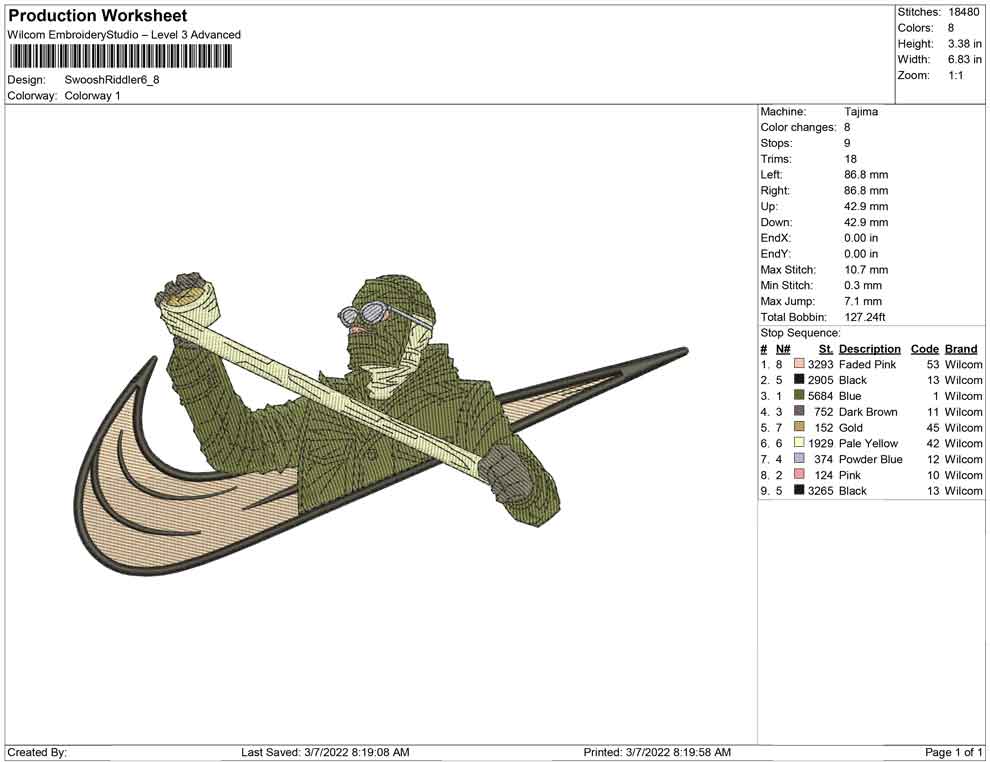
Task: Click the design name 'SwooshRiddler6_8'
Action: (112, 80)
